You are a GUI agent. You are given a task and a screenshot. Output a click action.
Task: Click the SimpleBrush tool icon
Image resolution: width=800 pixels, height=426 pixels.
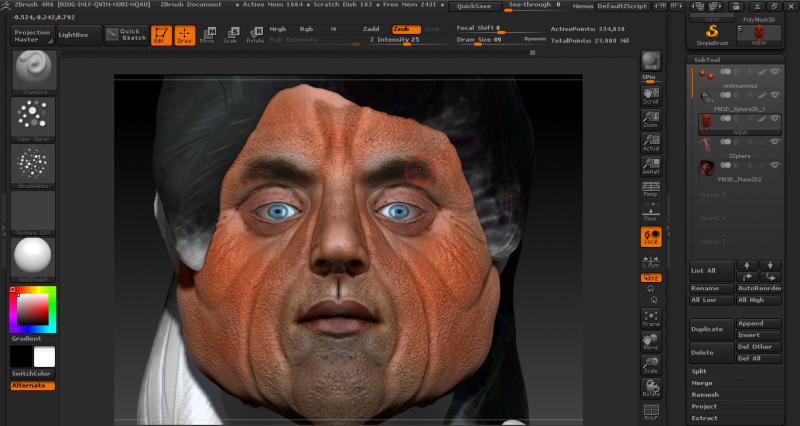point(712,35)
